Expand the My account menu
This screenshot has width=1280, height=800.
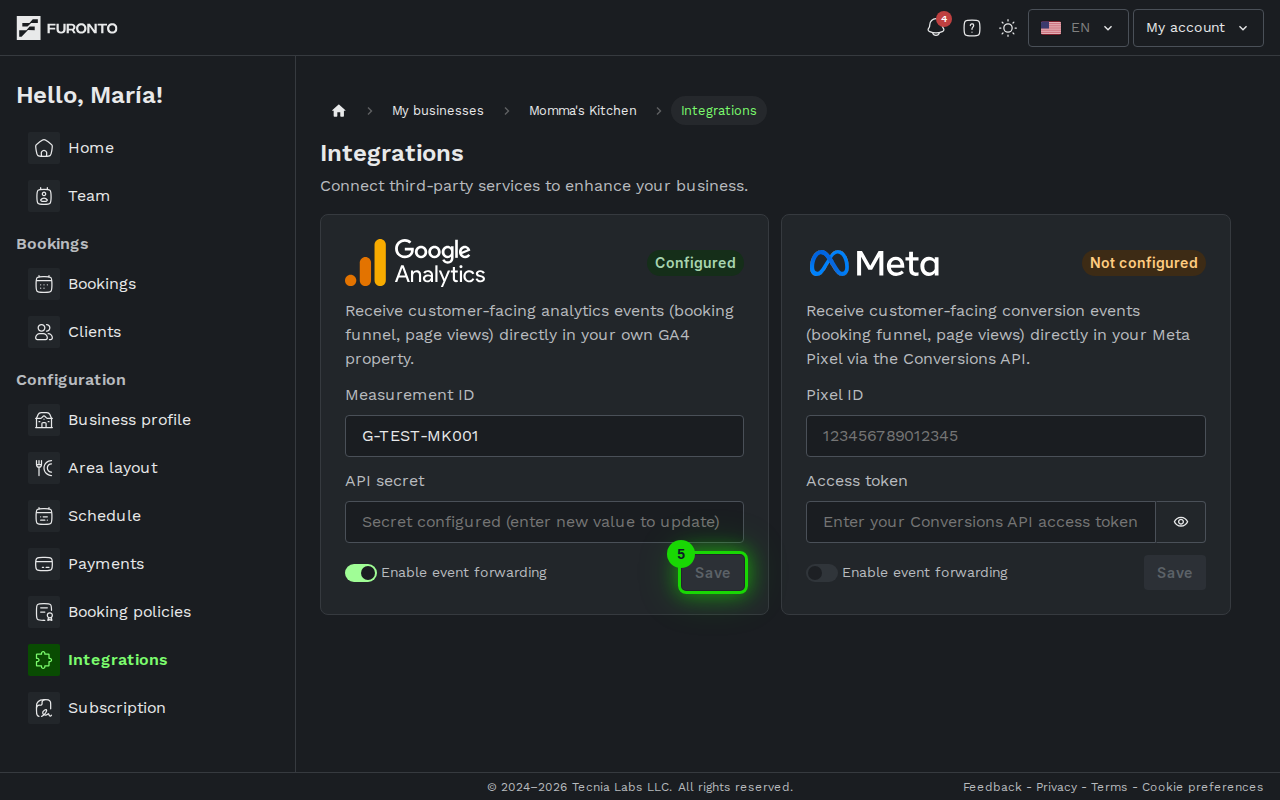coord(1198,28)
